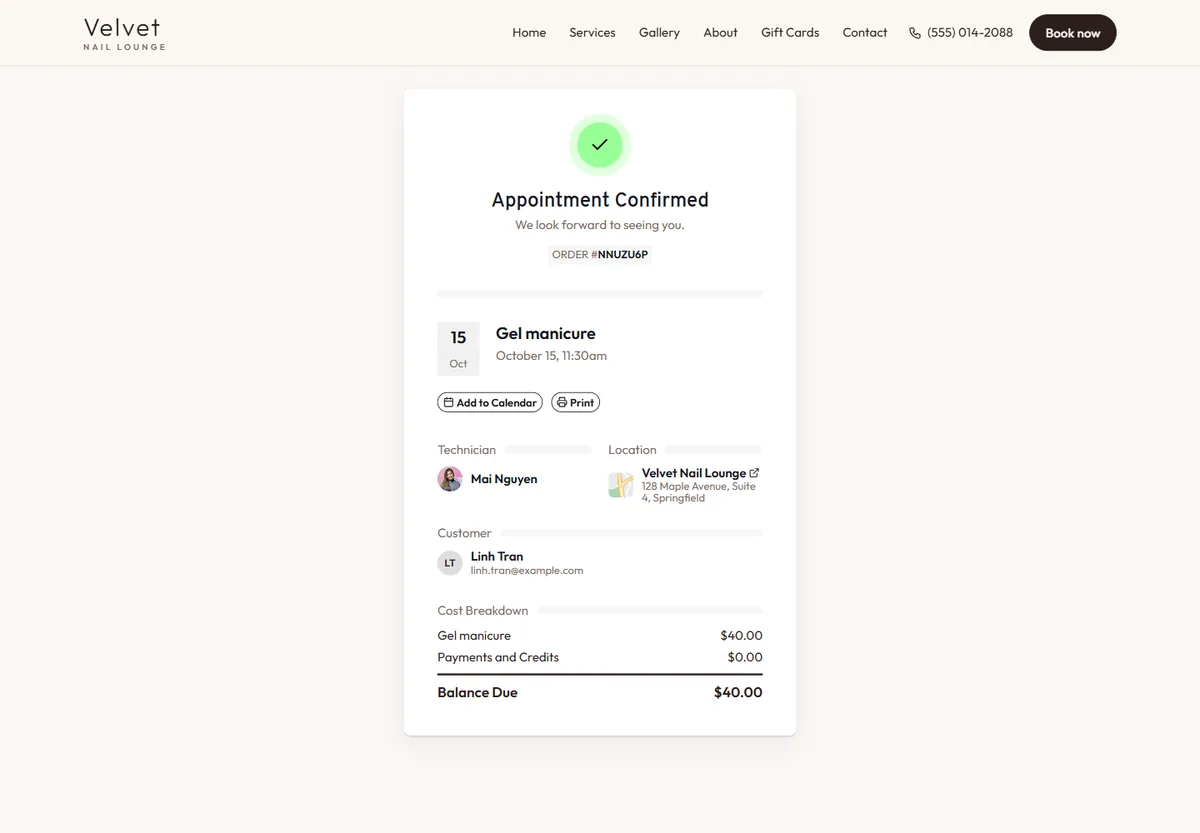The width and height of the screenshot is (1200, 833).
Task: Call the (555) 014-2088 phone link
Action: (x=961, y=33)
